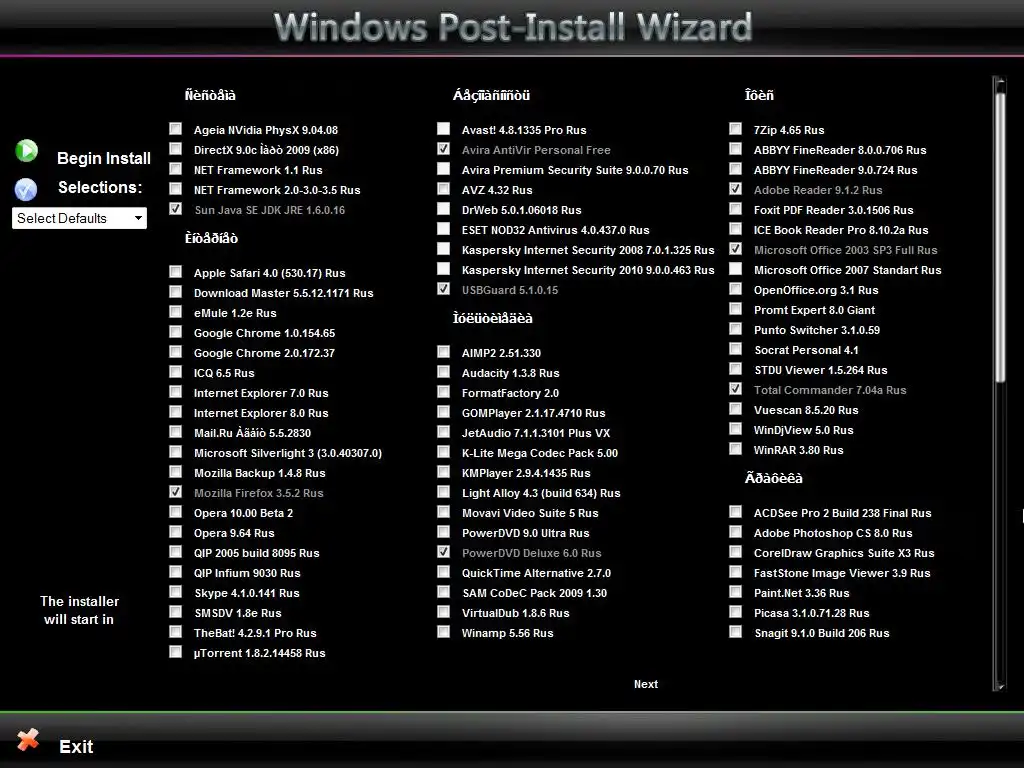Click the AVZ 4.32 Rus label
Viewport: 1024px width, 768px height.
pyautogui.click(x=497, y=190)
